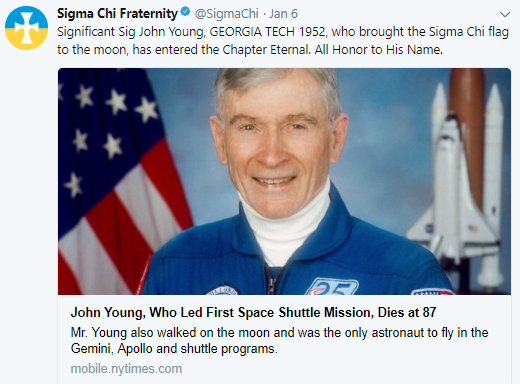Visit the @SigmaChi handle link
Screen dimensions: 520x384
[x=226, y=14]
